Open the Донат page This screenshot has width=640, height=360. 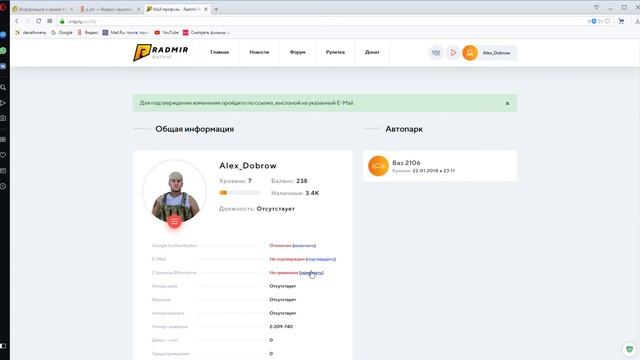[x=372, y=52]
